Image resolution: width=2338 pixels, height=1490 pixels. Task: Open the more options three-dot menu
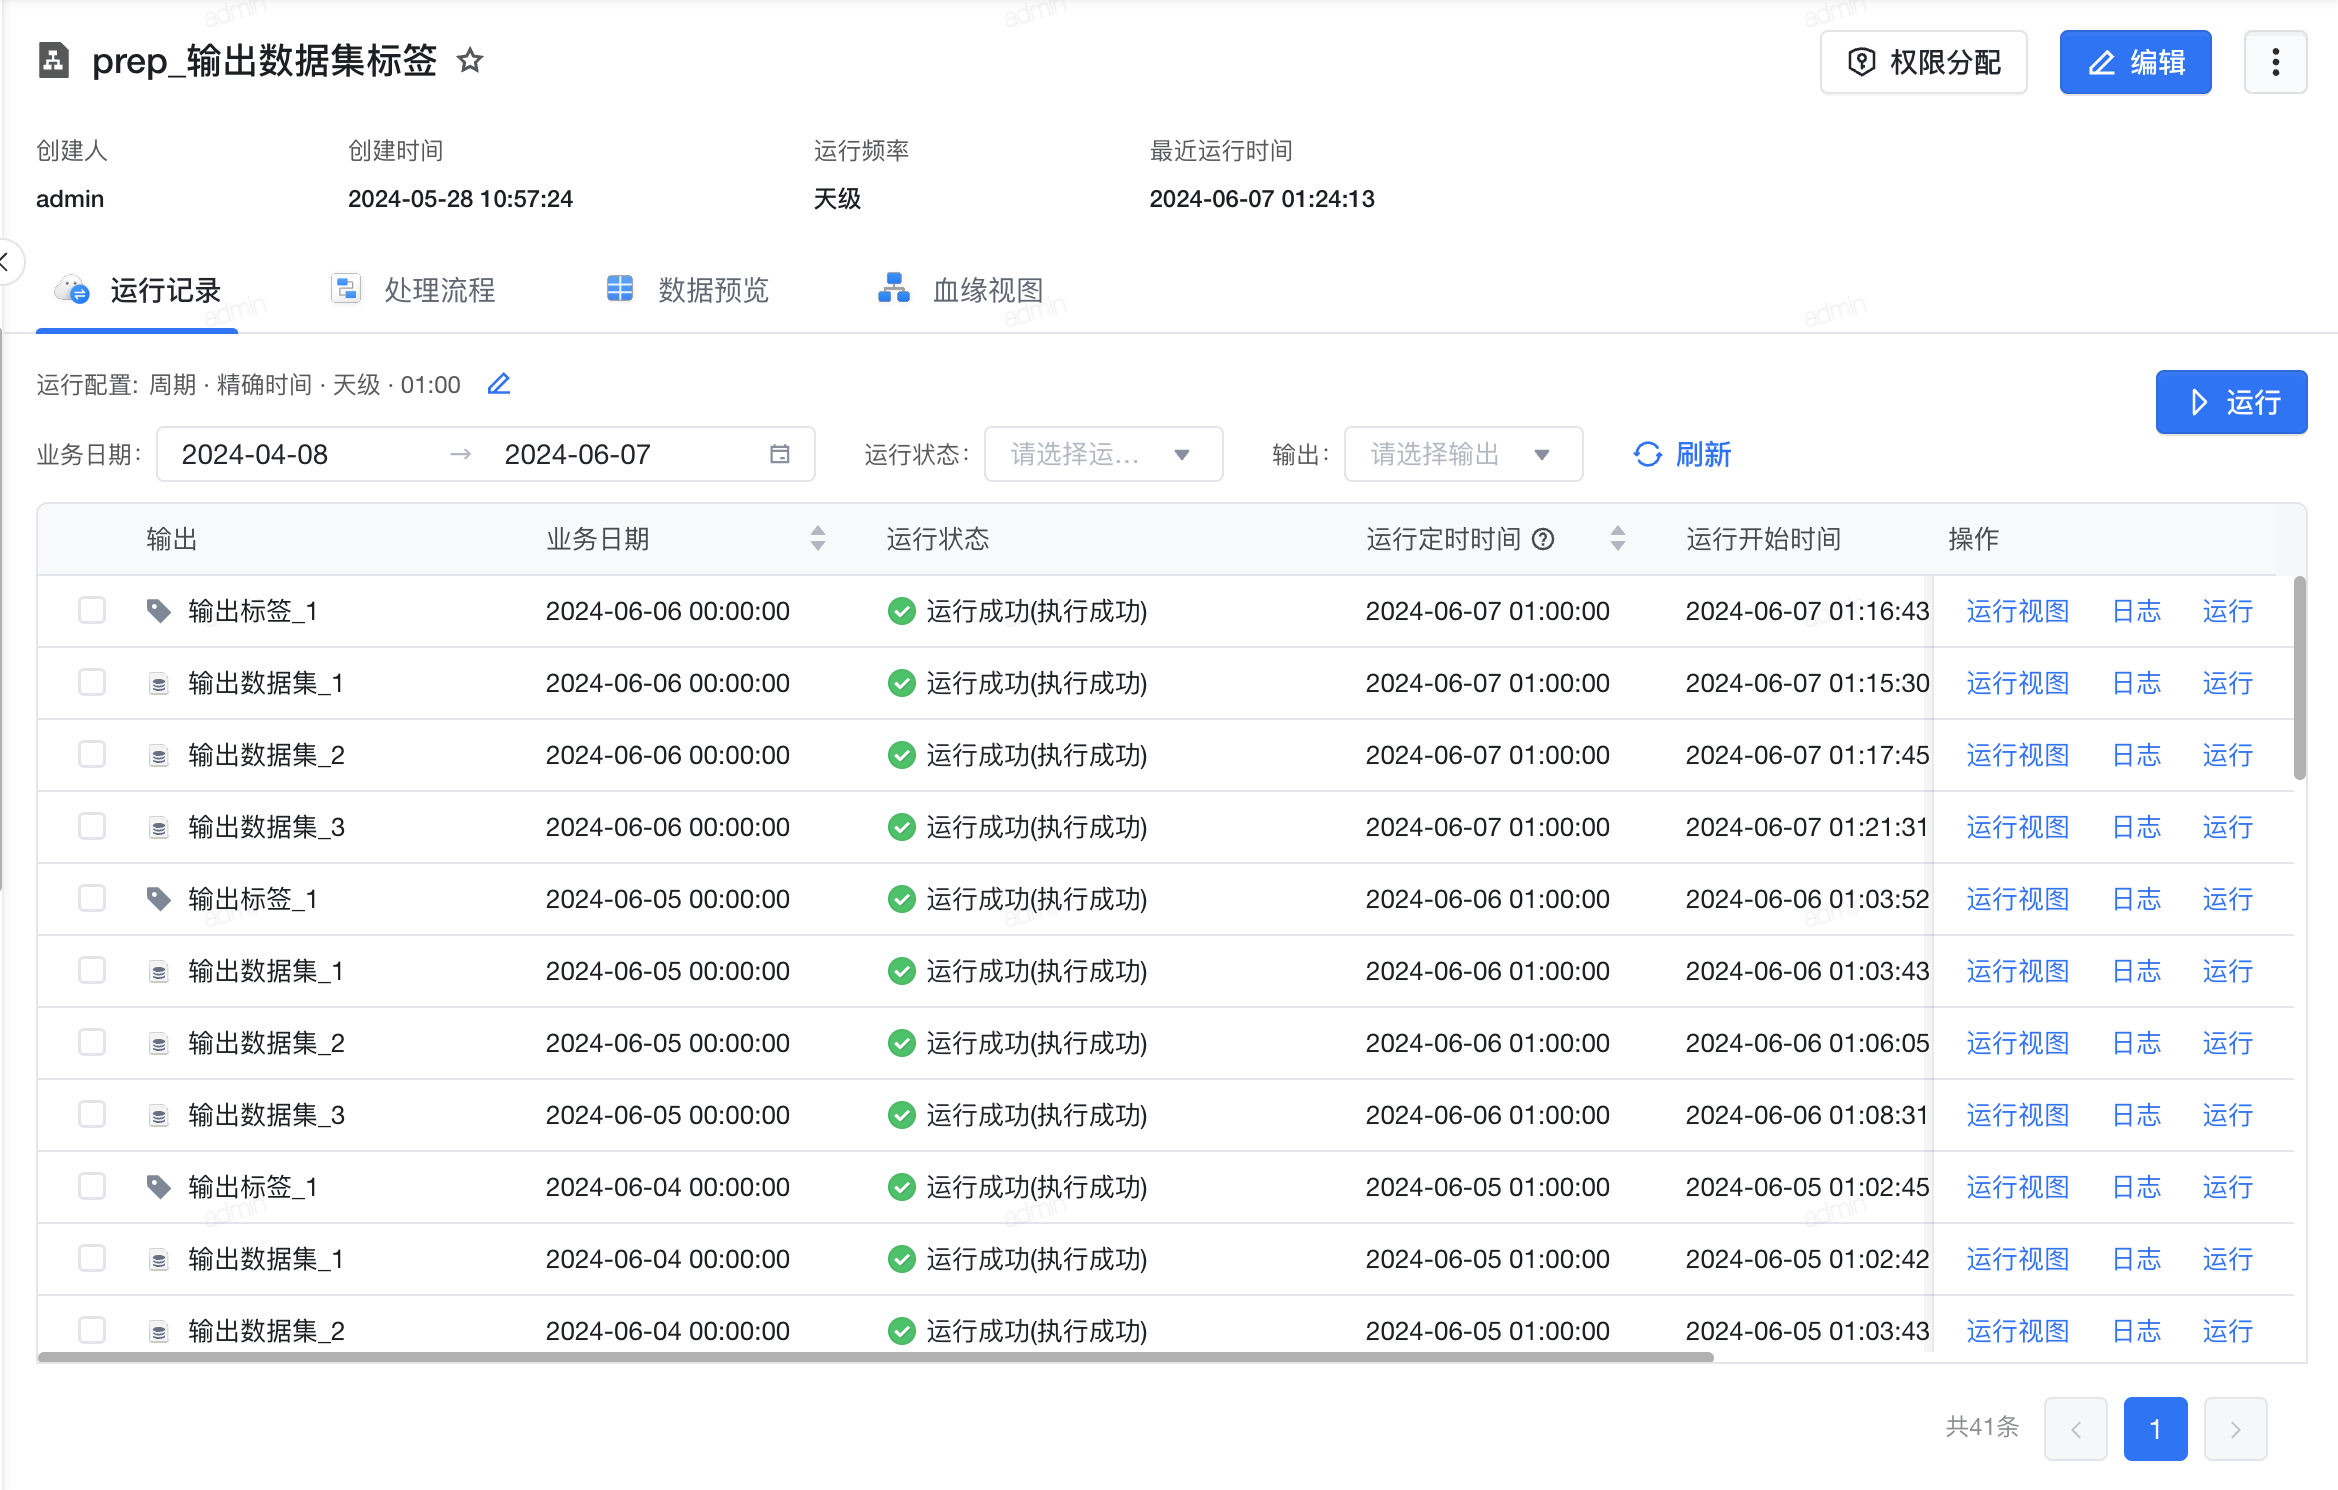coord(2275,62)
